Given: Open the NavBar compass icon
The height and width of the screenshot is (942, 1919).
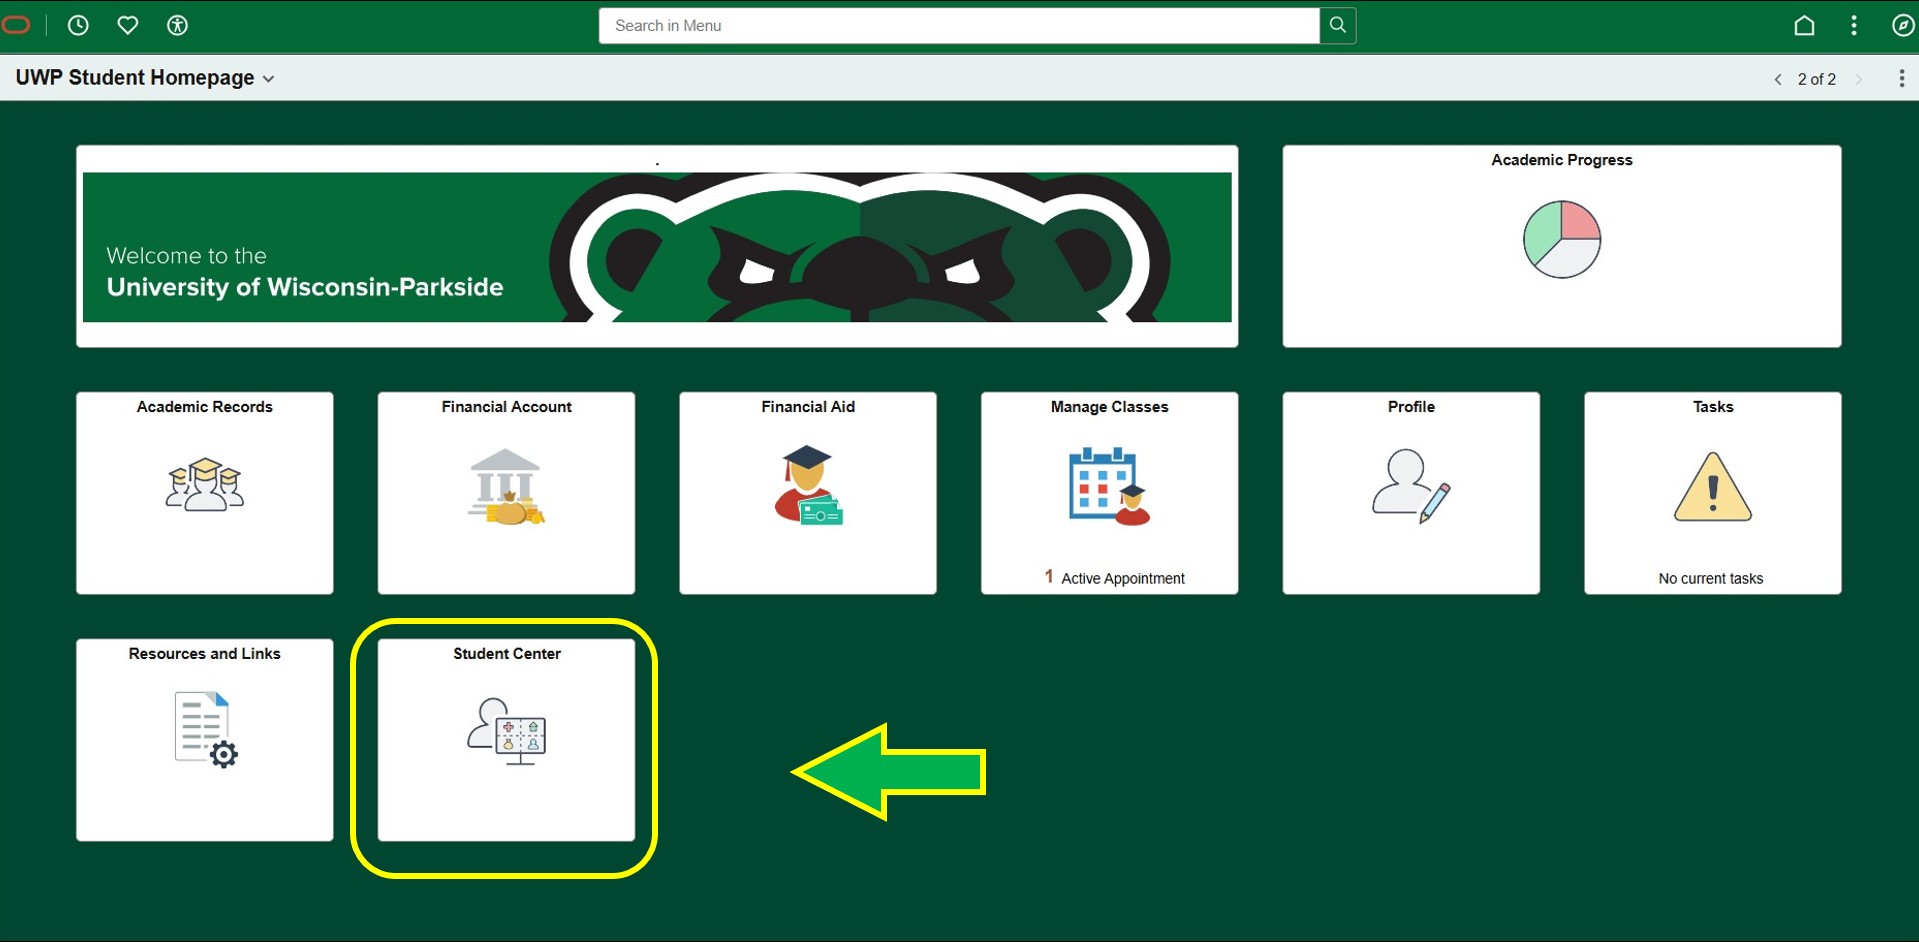Looking at the screenshot, I should (x=1903, y=25).
